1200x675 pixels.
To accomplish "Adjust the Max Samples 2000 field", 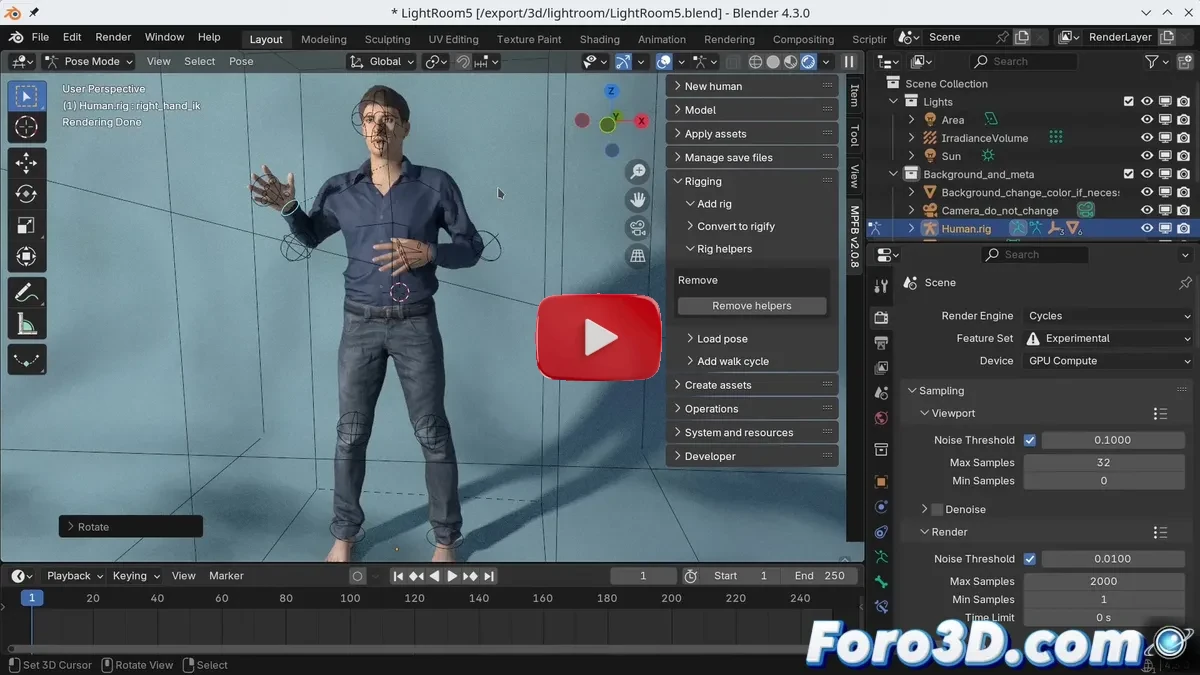I will (1103, 581).
